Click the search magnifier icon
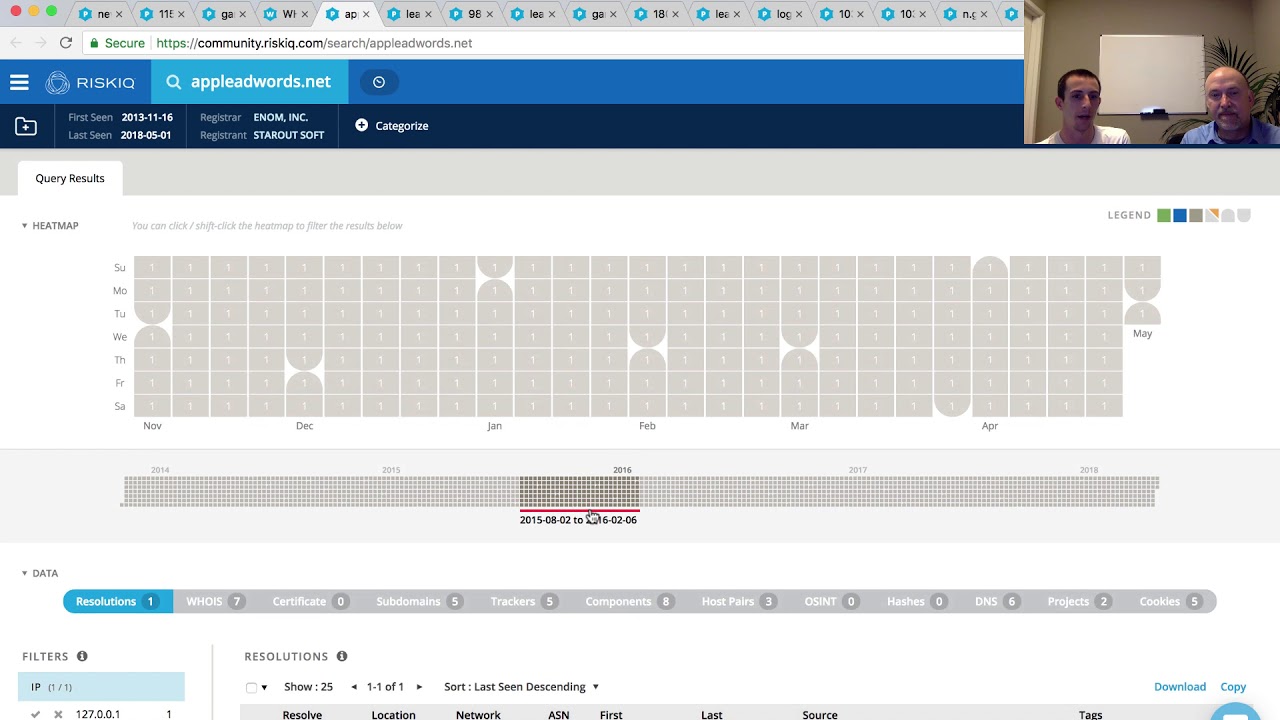The width and height of the screenshot is (1280, 720). (x=174, y=82)
